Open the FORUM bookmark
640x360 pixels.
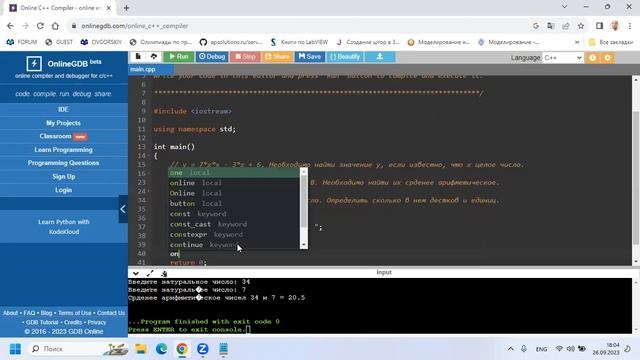click(22, 42)
